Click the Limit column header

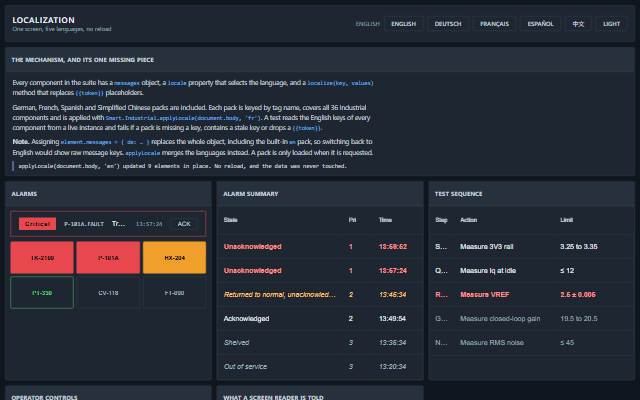[567, 220]
